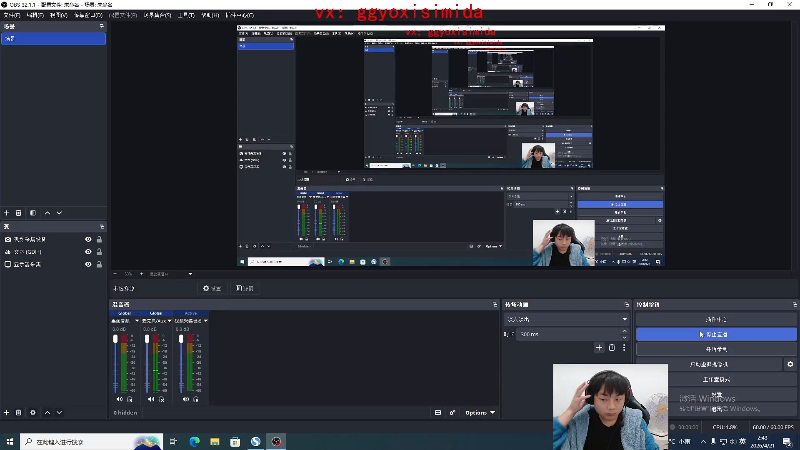The image size is (800, 450).
Task: Toggle headphone monitoring on the first mixer channel
Action: point(130,399)
